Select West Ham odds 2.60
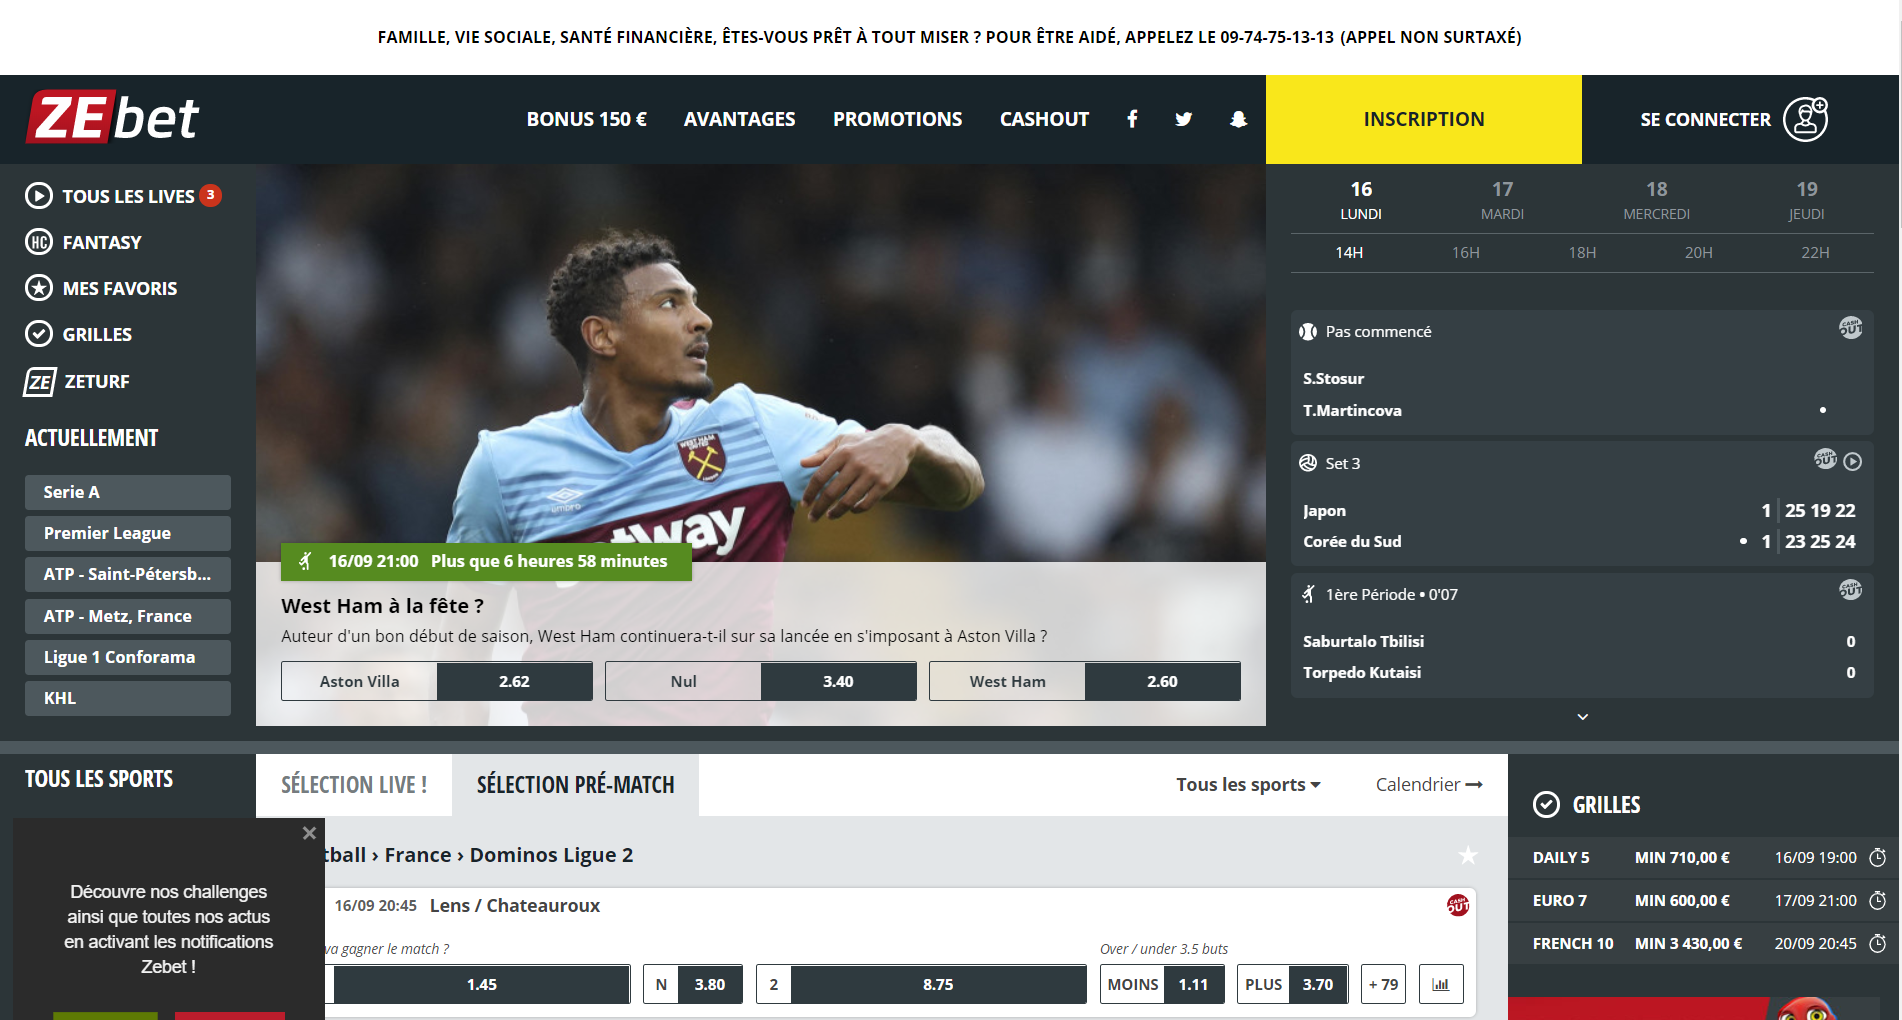Viewport: 1902px width, 1020px height. coord(1085,681)
